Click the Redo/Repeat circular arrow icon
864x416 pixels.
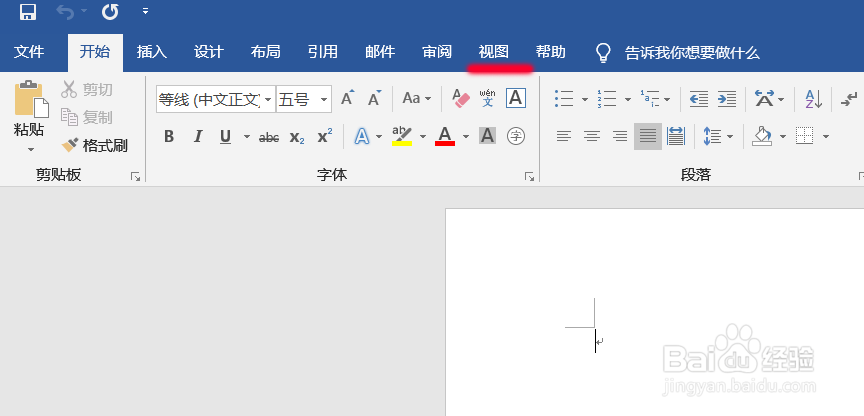point(110,11)
